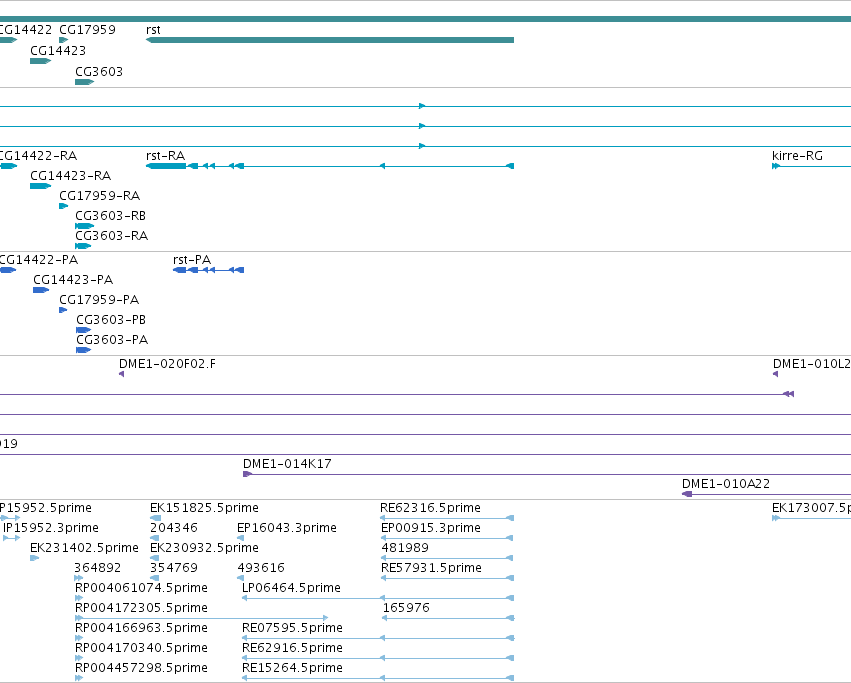Select CG14422-PA protein label
Viewport: 851px width, 683px height.
(39, 260)
